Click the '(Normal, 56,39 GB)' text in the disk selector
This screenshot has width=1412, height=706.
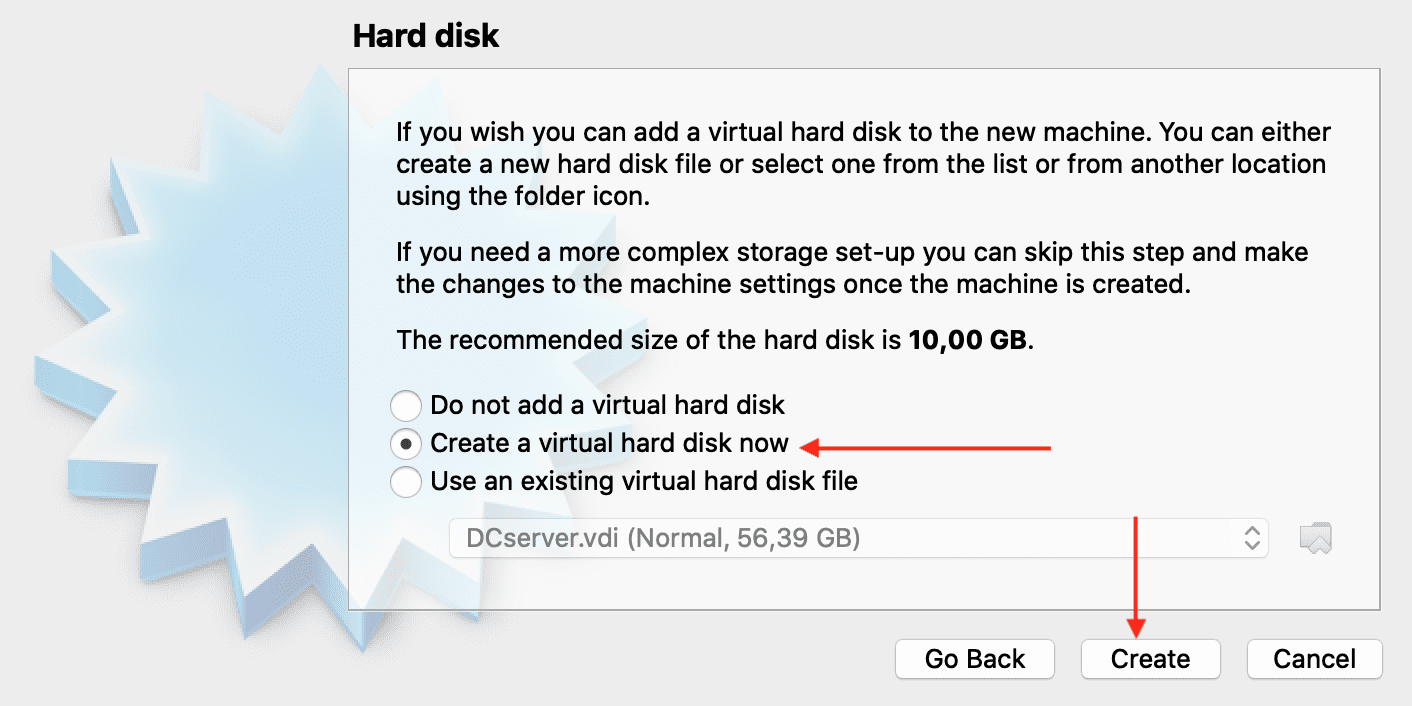[745, 539]
